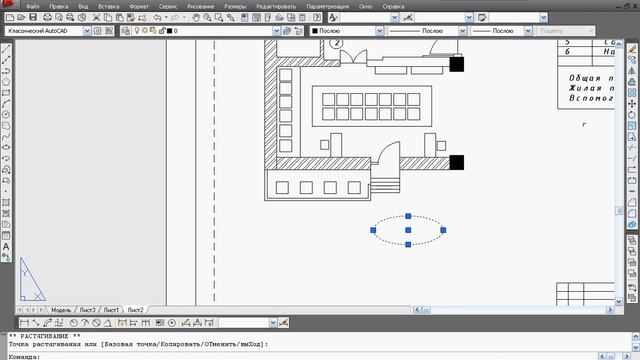Expand the linetype Послою dropdown
The height and width of the screenshot is (360, 640).
tap(462, 31)
